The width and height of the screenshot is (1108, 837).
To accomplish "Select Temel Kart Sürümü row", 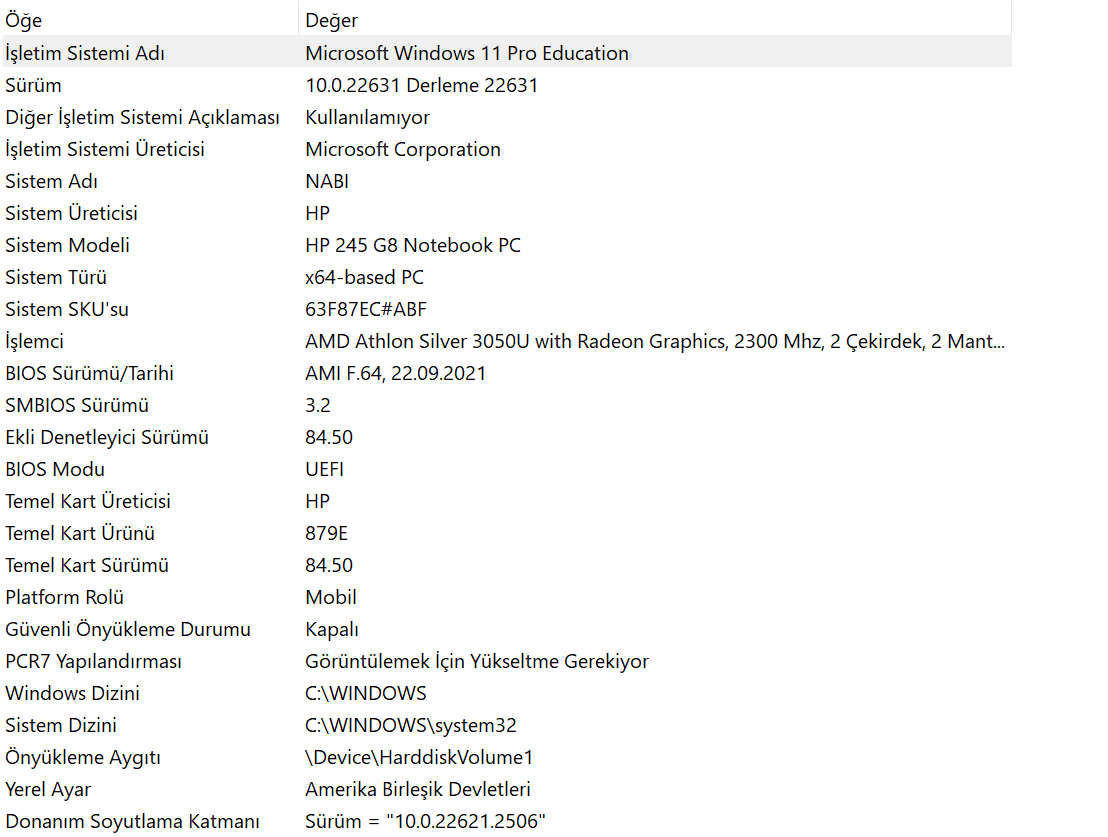I will (507, 565).
